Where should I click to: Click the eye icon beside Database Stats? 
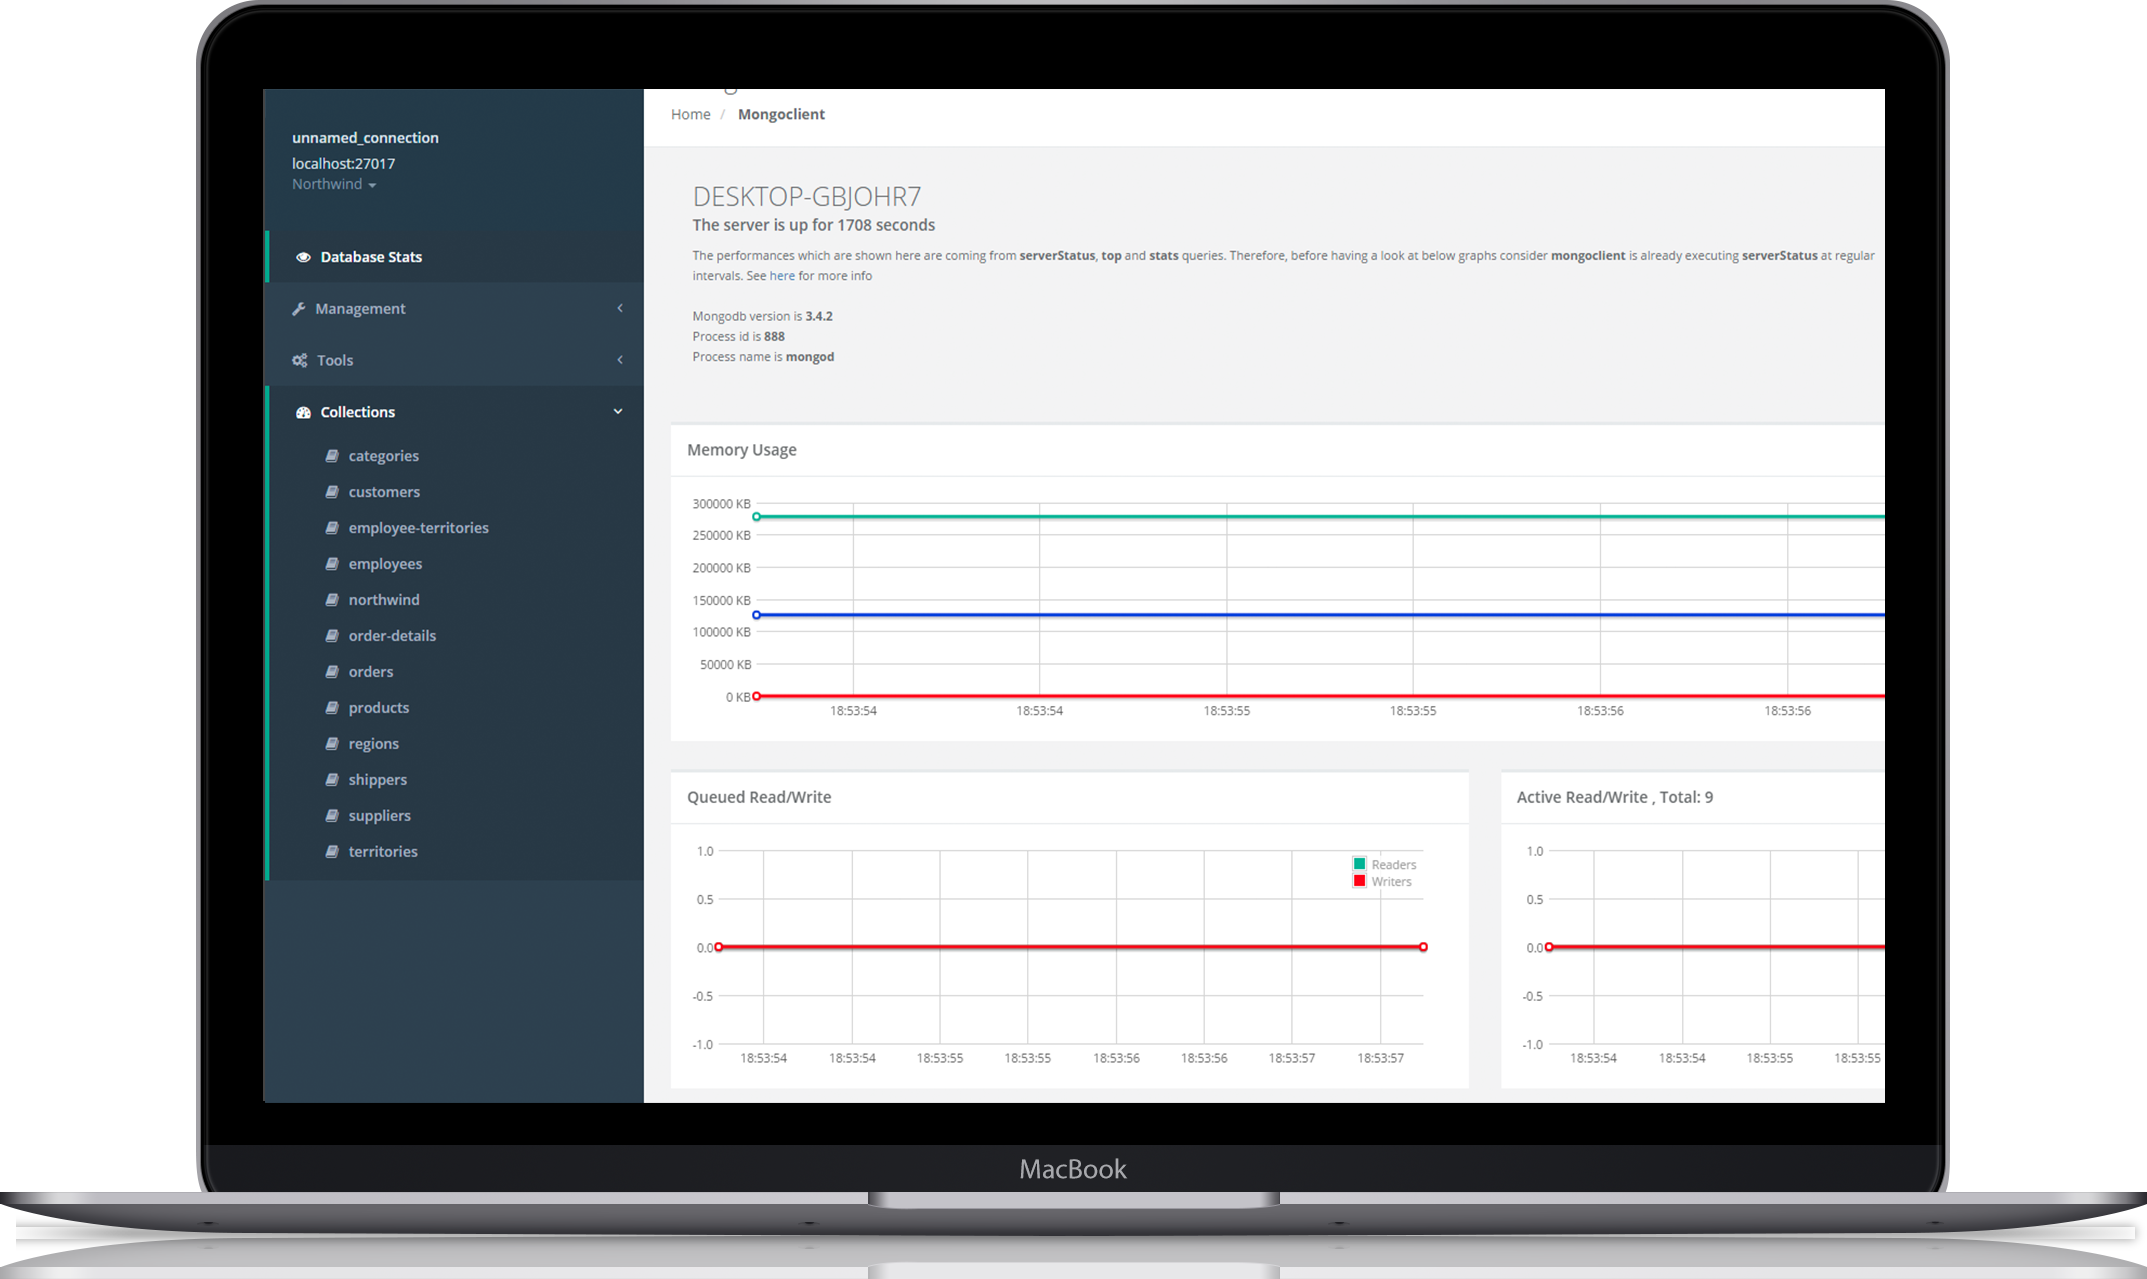[x=303, y=257]
